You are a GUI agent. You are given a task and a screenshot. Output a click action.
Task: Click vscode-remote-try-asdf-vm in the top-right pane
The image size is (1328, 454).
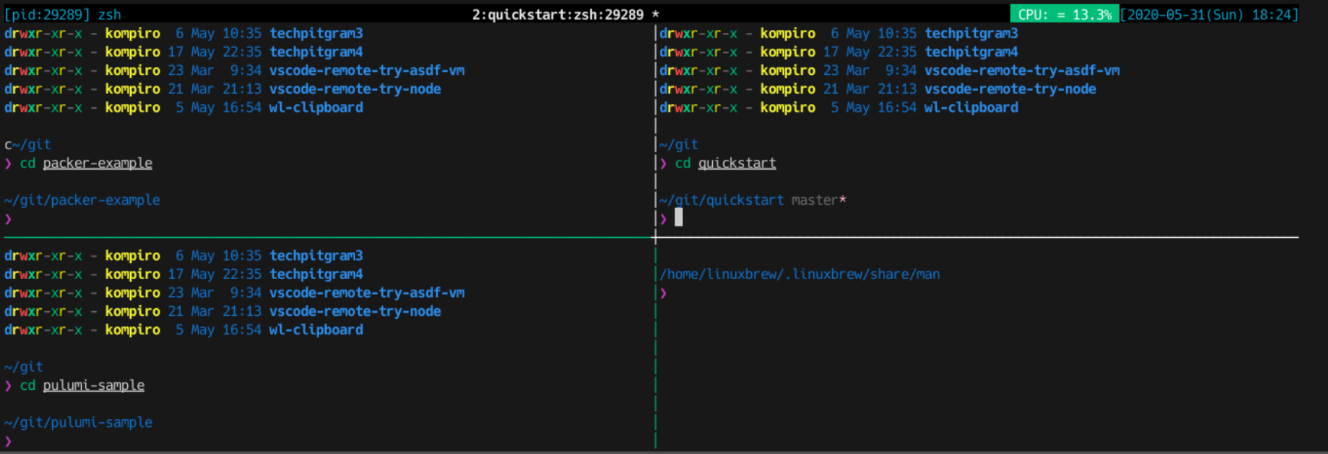pyautogui.click(x=1022, y=70)
